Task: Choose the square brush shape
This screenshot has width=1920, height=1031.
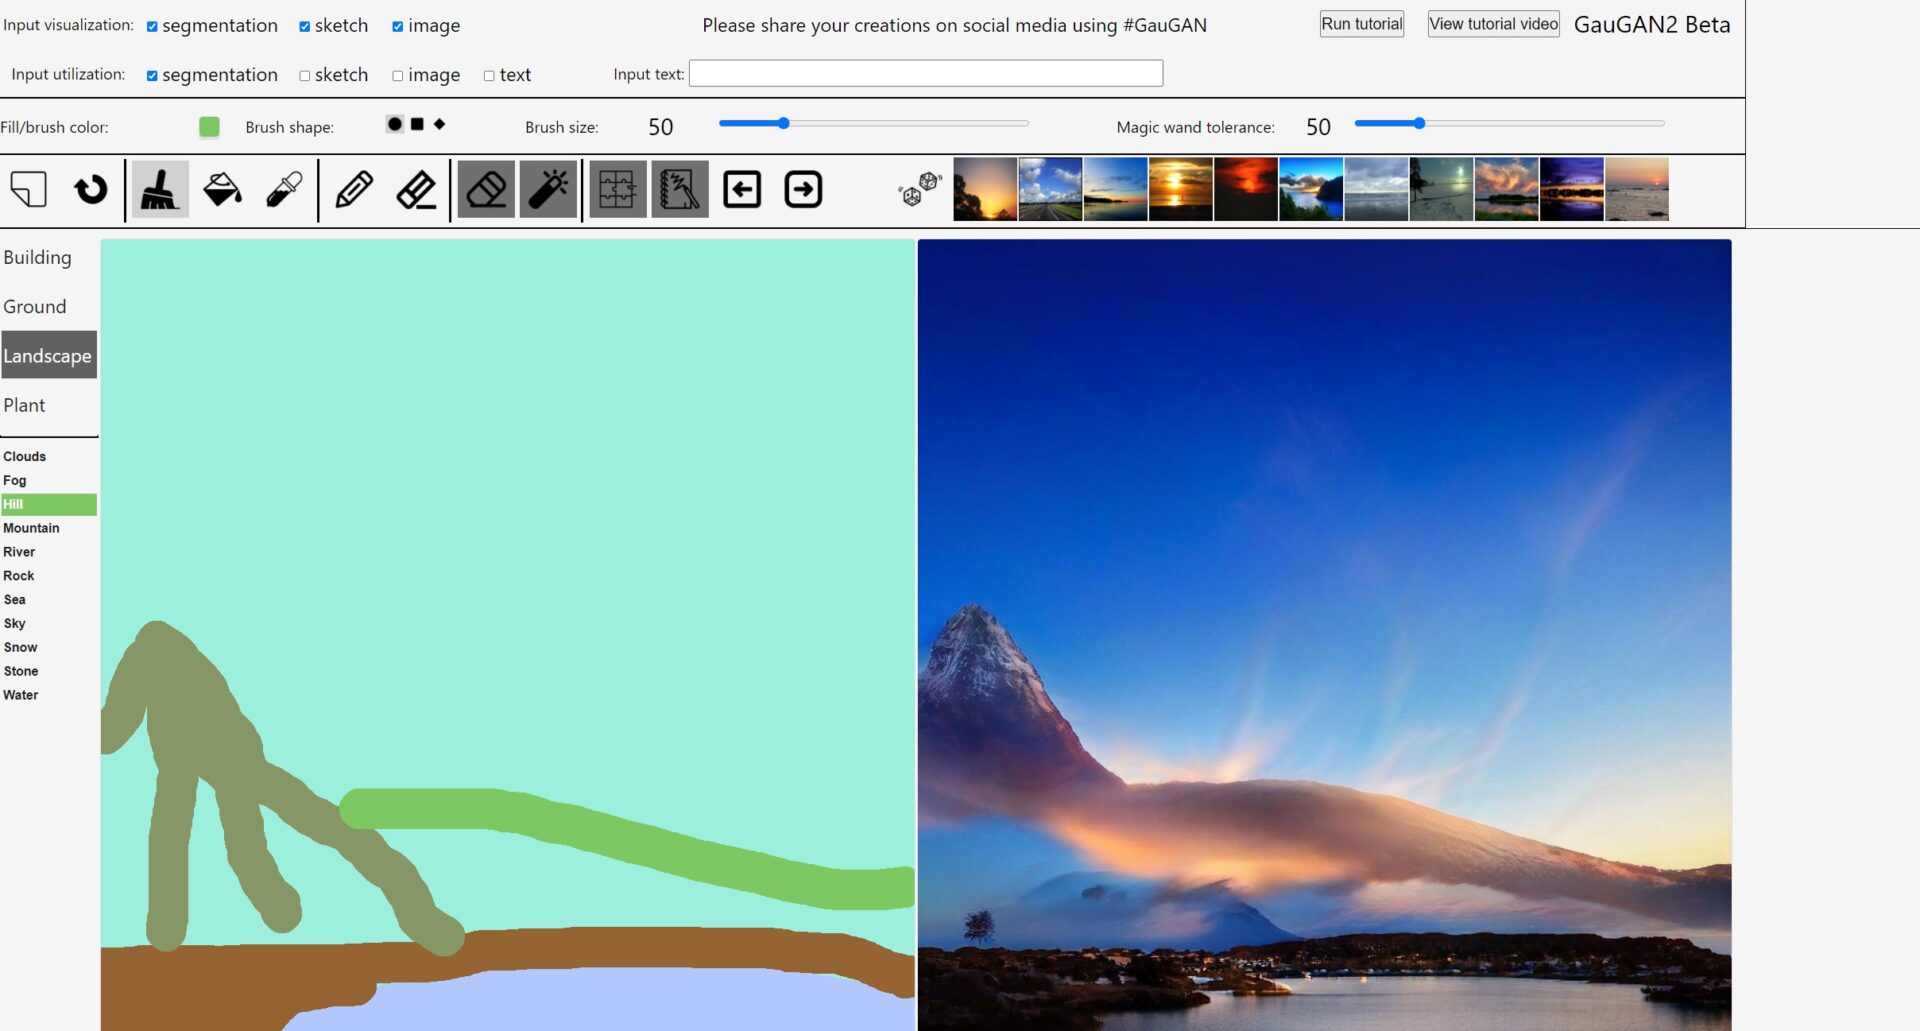Action: click(x=417, y=124)
